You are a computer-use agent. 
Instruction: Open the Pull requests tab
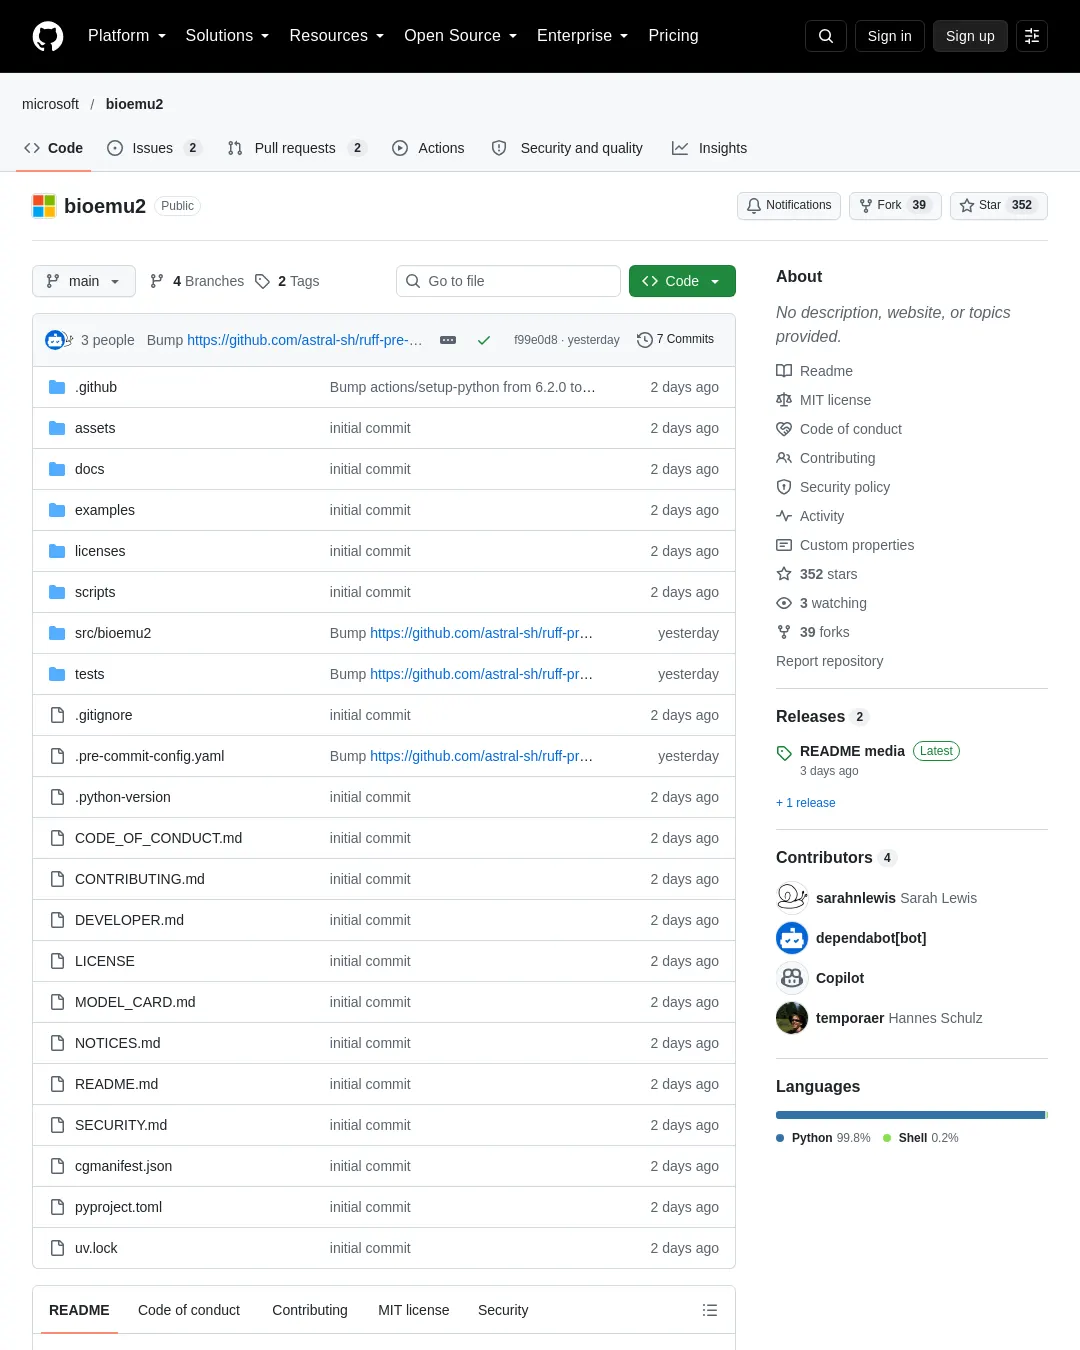297,148
